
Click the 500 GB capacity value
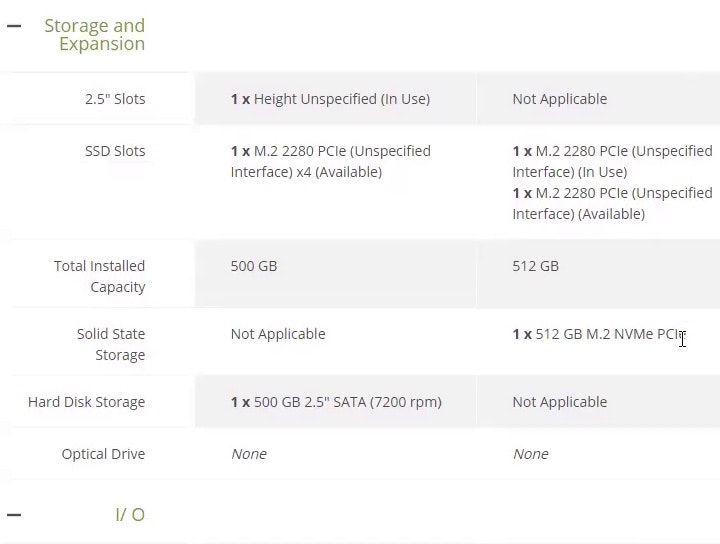254,266
